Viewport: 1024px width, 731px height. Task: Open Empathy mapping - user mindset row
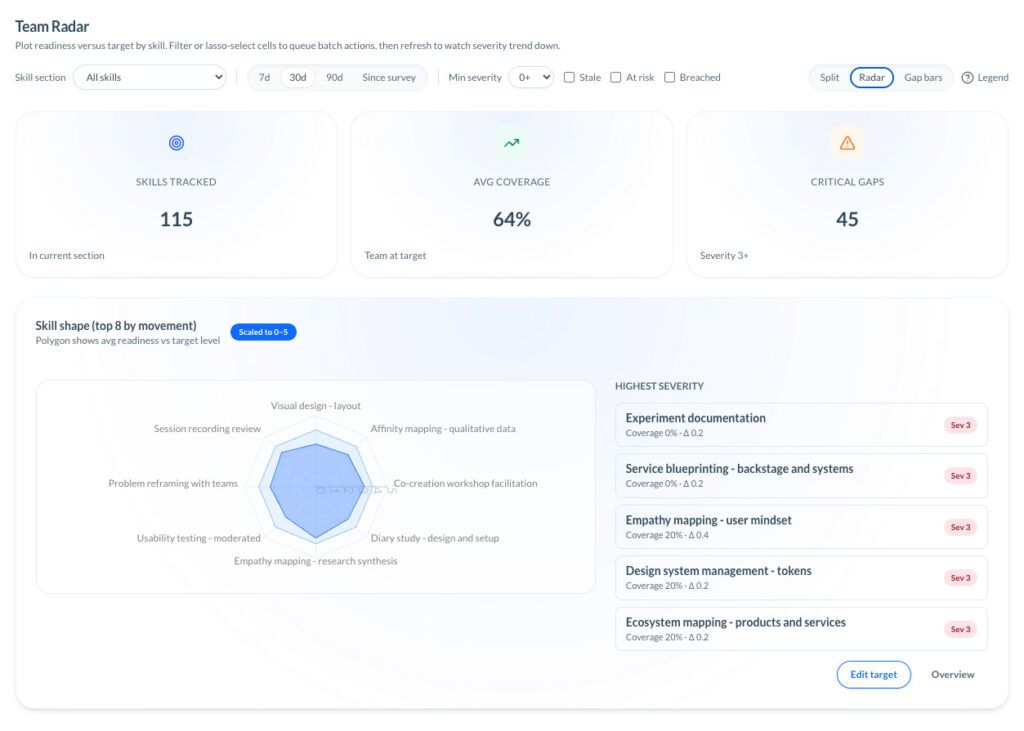pos(801,527)
